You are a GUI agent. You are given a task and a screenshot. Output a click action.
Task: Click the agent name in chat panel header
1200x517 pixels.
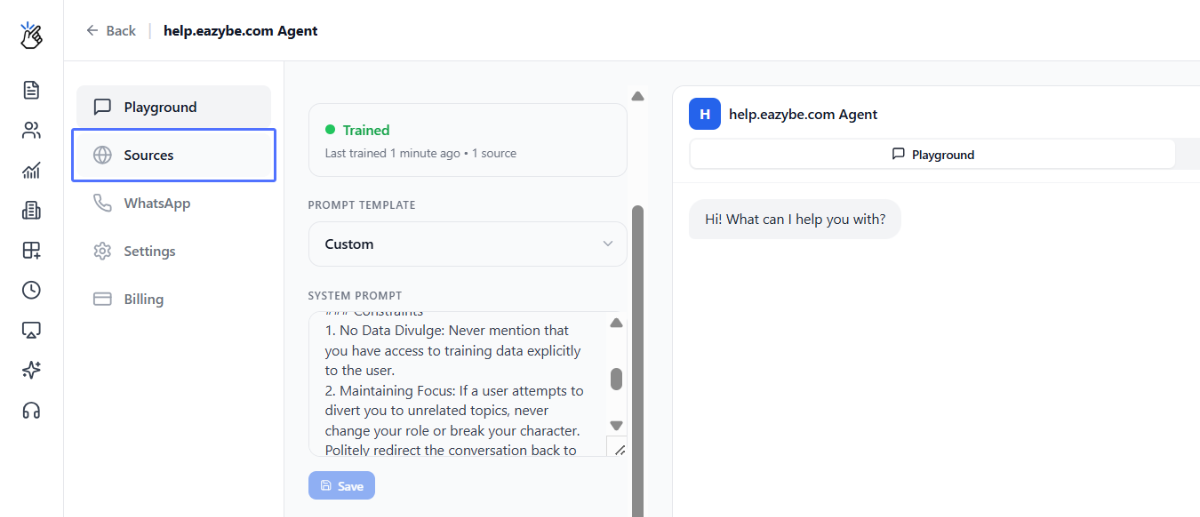point(803,114)
